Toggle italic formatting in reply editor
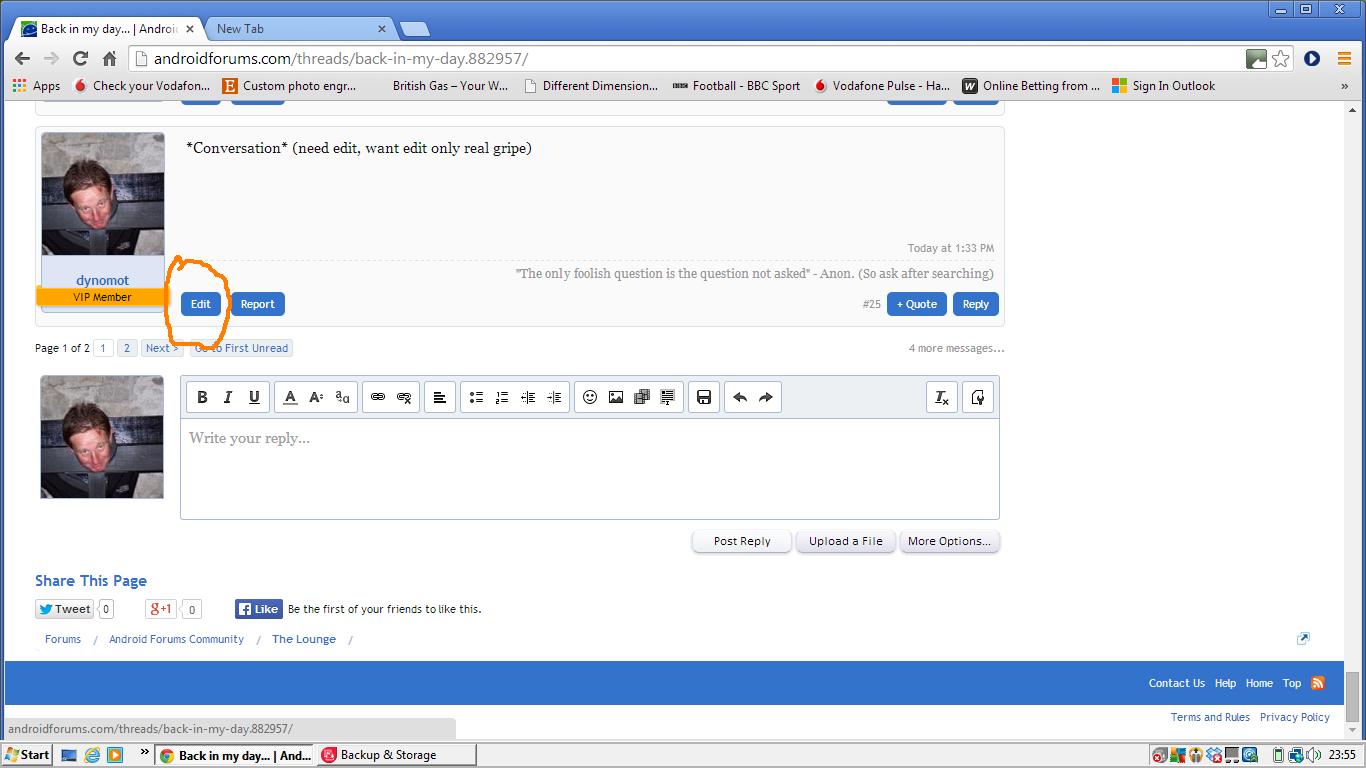Screen dimensions: 1366x768 click(x=228, y=397)
